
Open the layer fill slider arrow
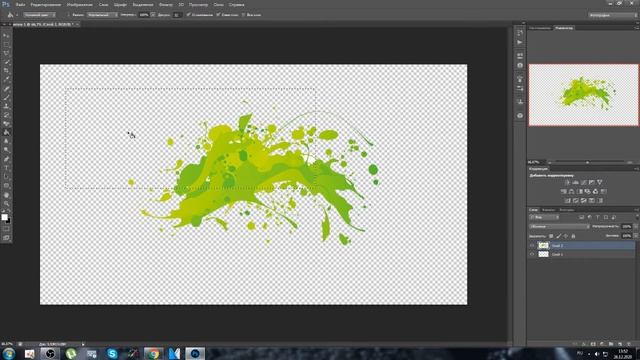pyautogui.click(x=635, y=236)
